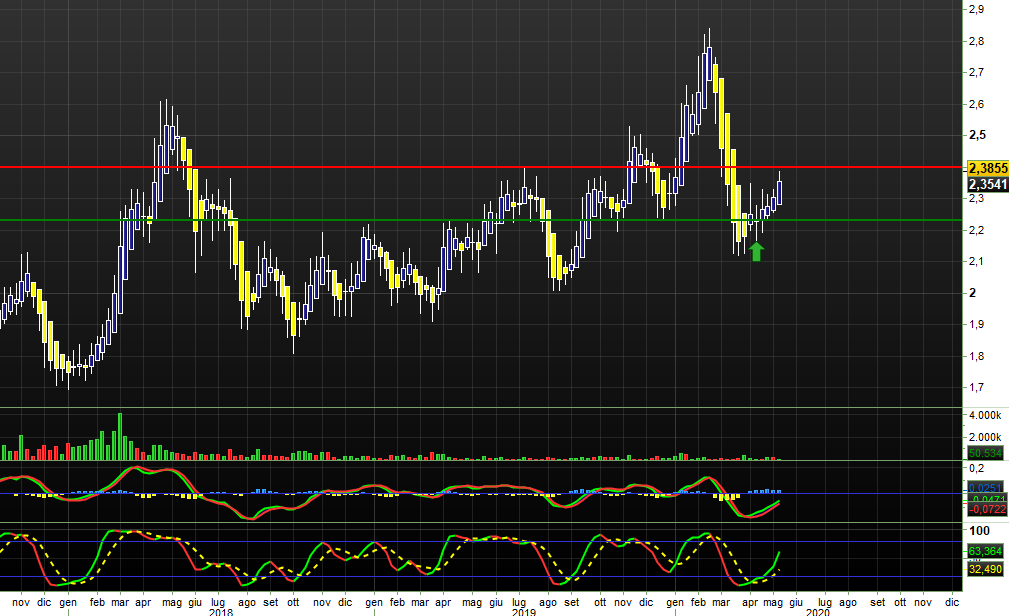The height and width of the screenshot is (616, 1009).
Task: Click the 2018 year label on time axis
Action: tap(220, 611)
